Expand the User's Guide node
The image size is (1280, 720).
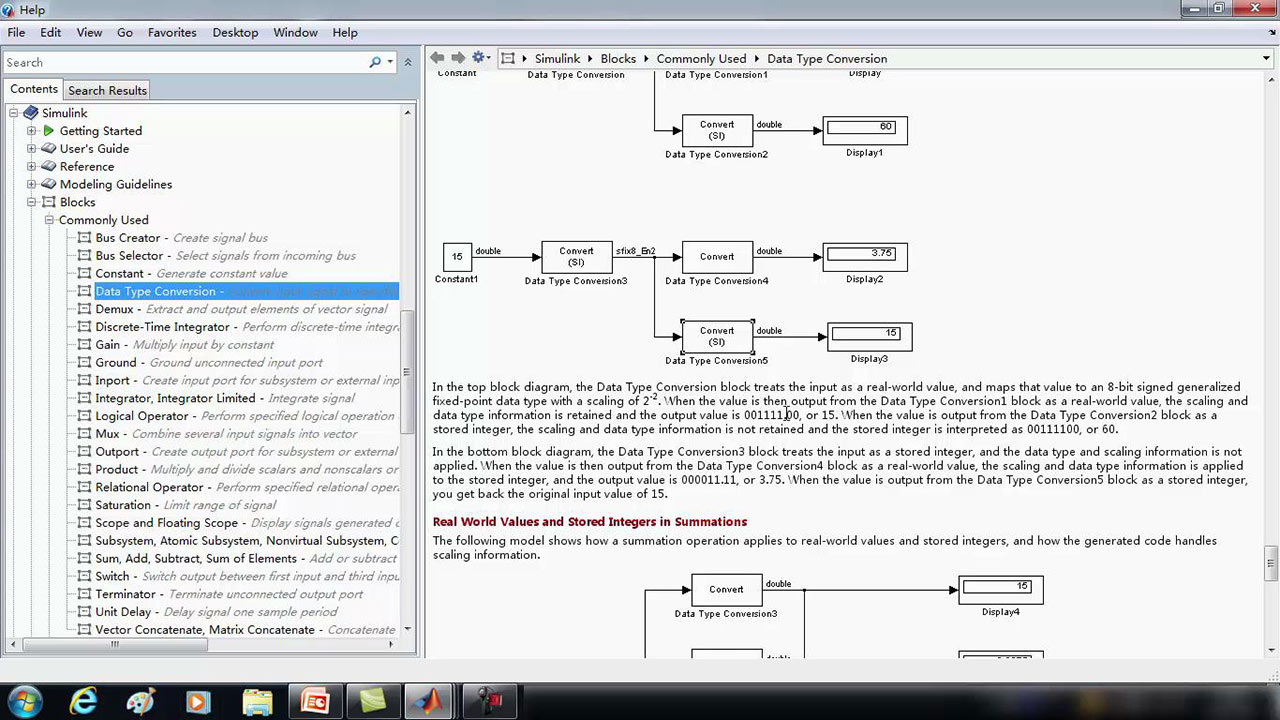pyautogui.click(x=31, y=149)
